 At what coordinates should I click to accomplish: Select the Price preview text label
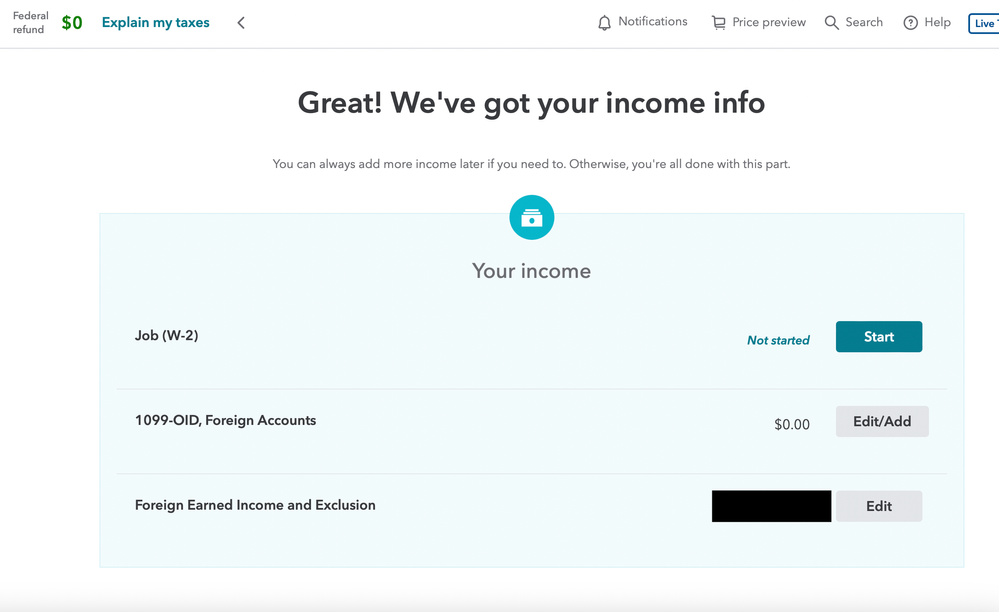tap(769, 22)
